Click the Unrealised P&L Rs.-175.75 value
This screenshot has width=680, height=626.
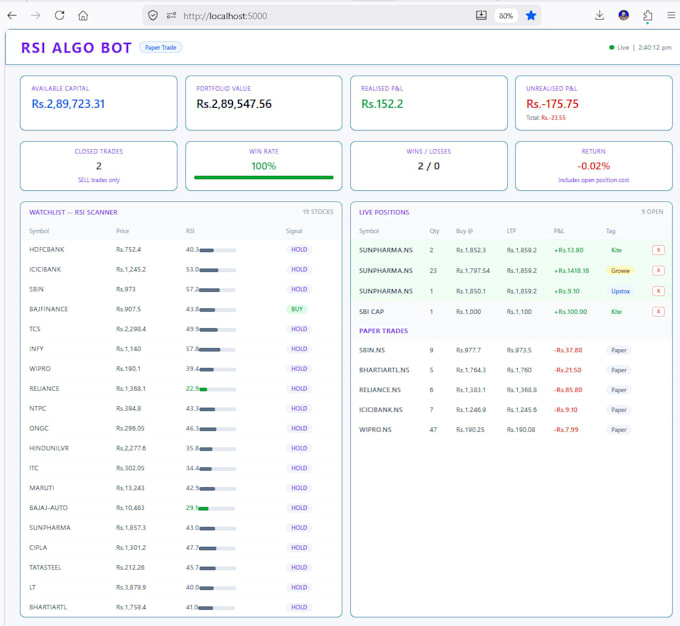552,104
